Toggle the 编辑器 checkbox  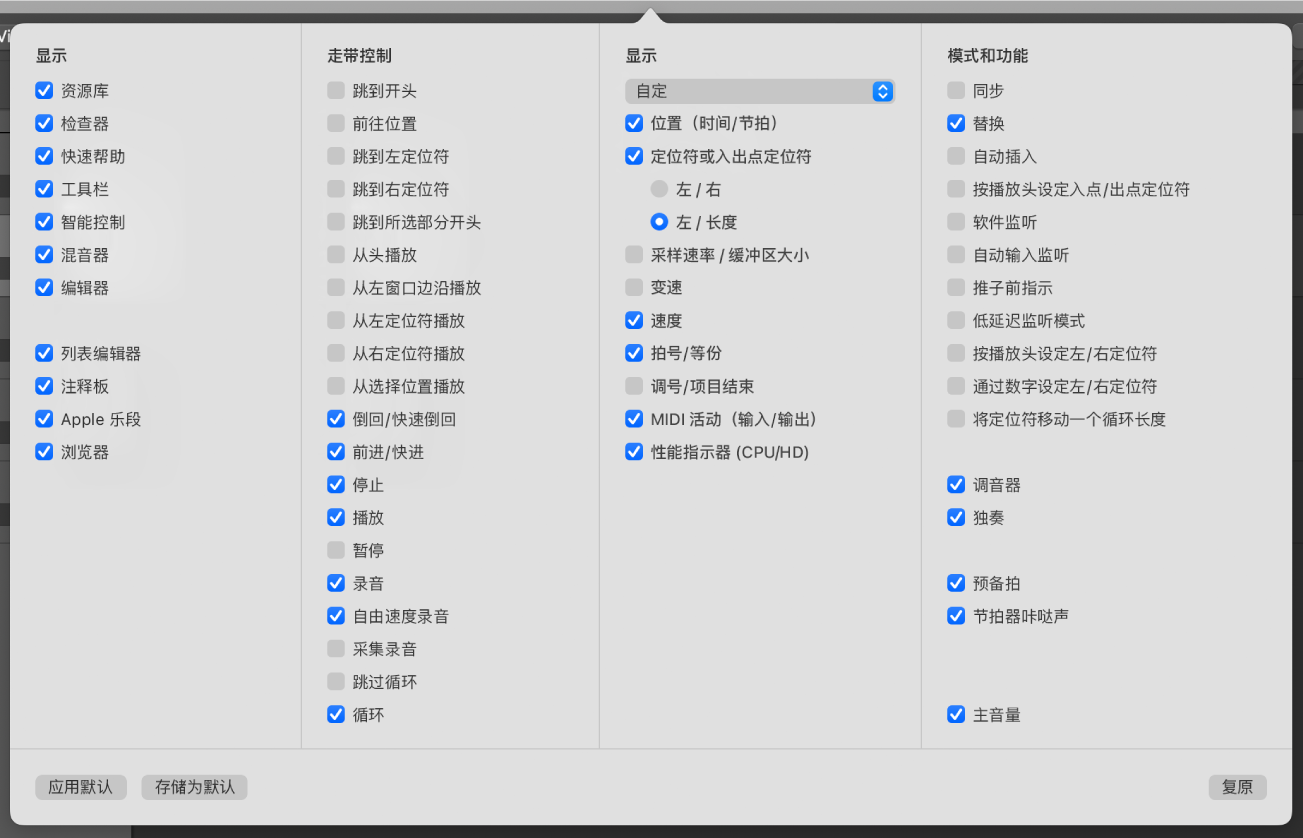(x=44, y=288)
